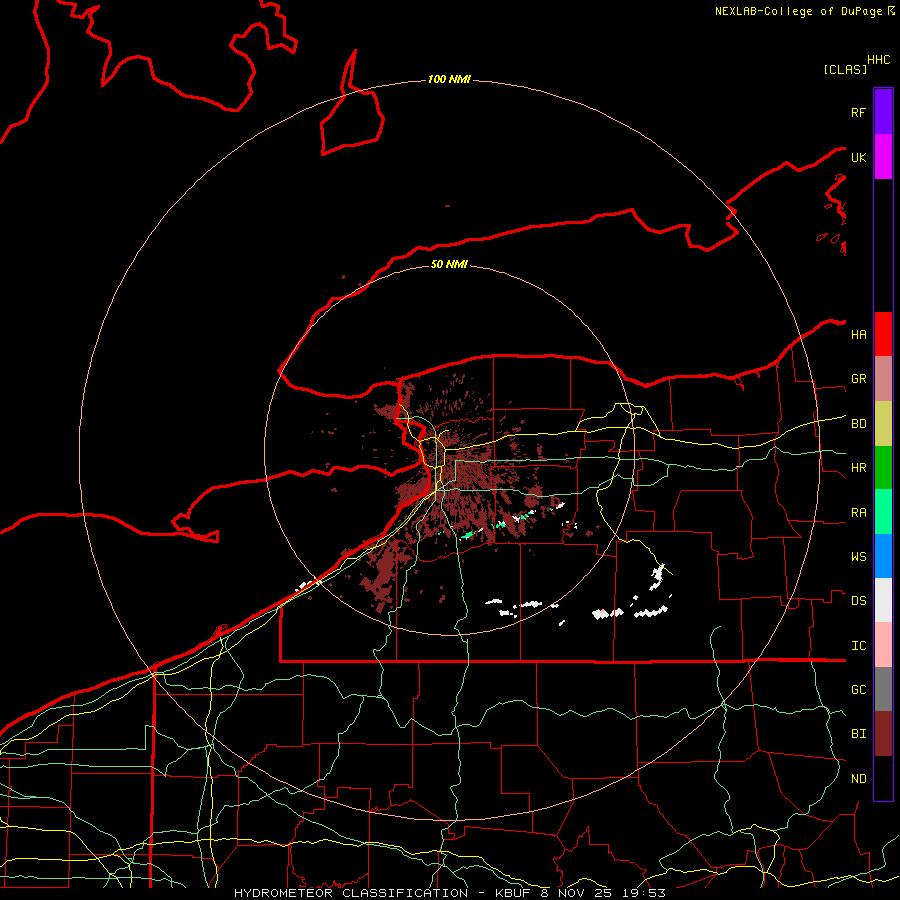Click the HHC product code label
Image resolution: width=900 pixels, height=900 pixels.
879,60
